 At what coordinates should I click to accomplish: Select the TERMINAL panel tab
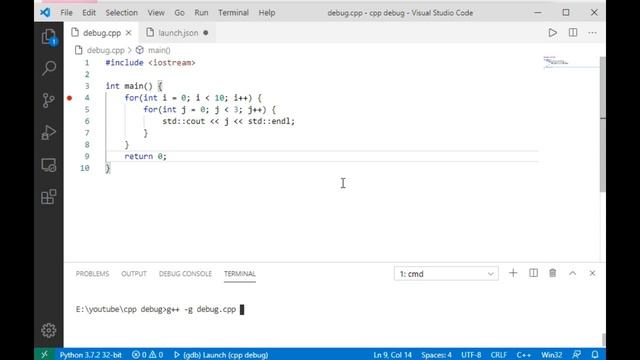tap(240, 274)
